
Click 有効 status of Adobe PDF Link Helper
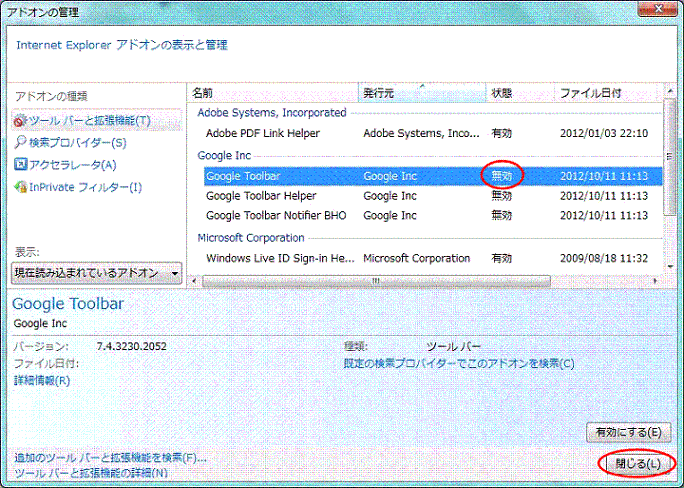[x=502, y=133]
